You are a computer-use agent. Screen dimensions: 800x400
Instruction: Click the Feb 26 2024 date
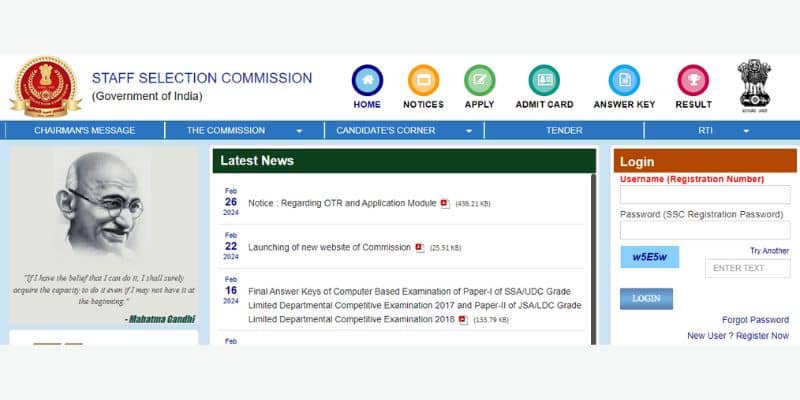[231, 202]
